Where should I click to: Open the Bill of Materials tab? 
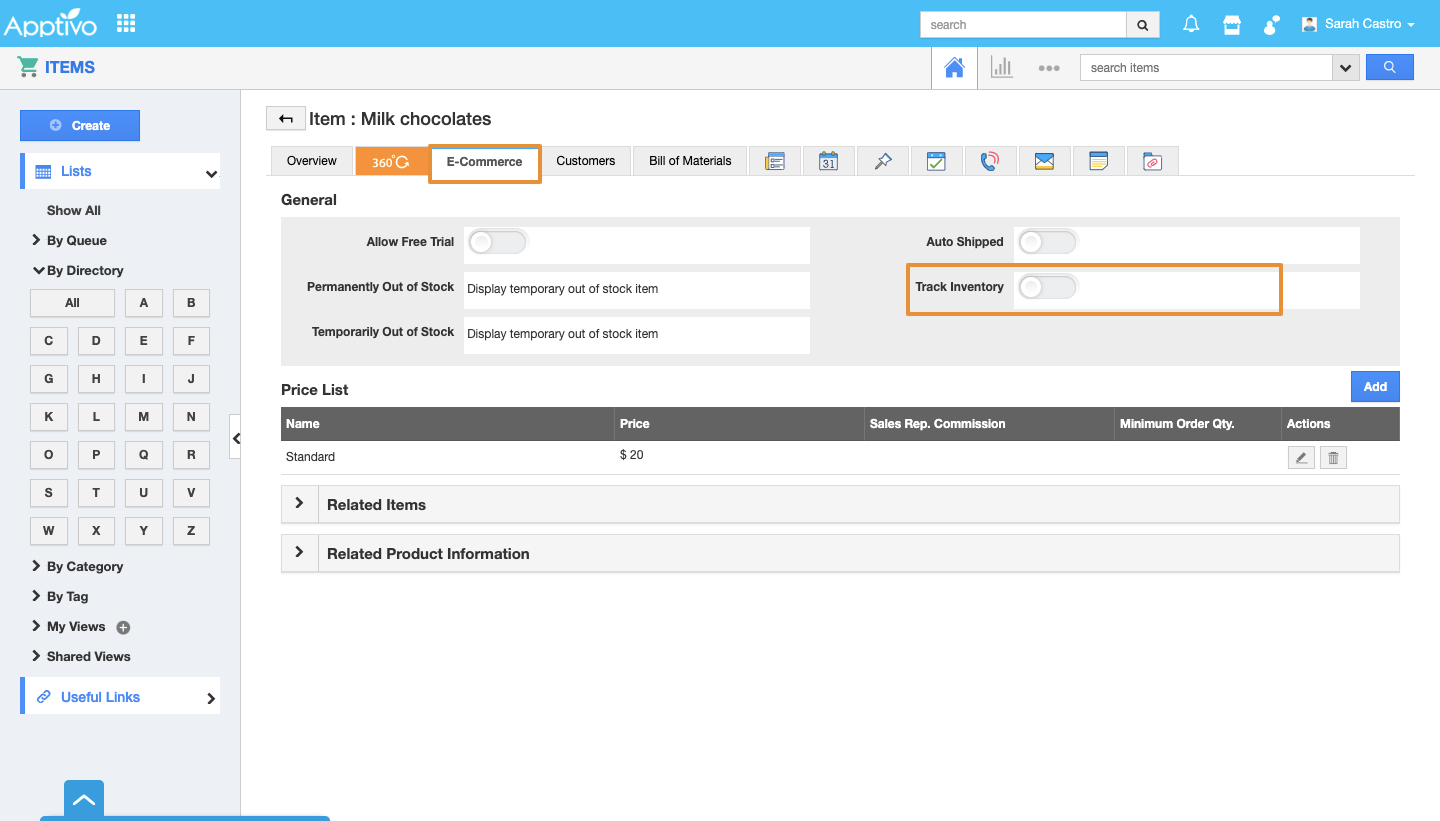click(x=690, y=161)
